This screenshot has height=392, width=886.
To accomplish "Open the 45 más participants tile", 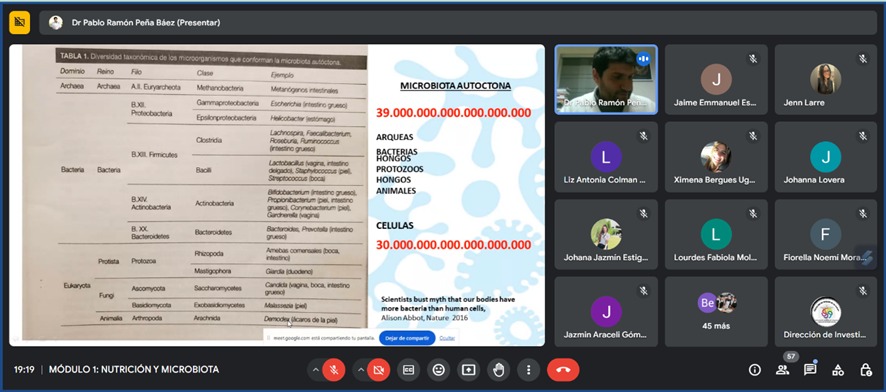I will point(716,311).
